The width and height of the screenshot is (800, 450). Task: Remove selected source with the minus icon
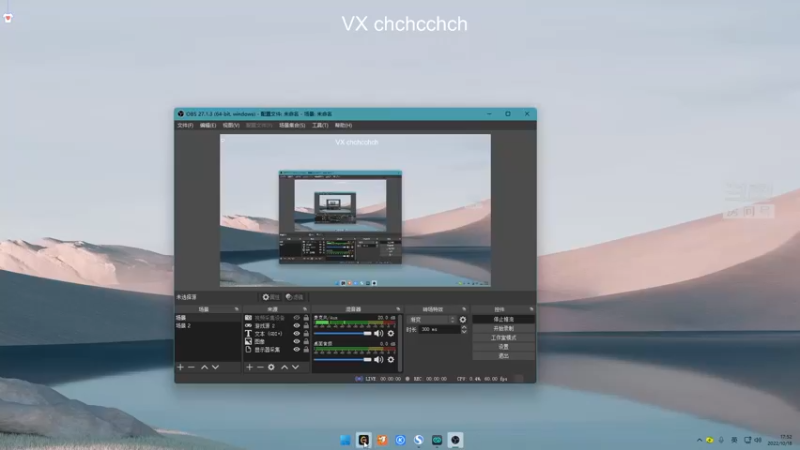260,367
